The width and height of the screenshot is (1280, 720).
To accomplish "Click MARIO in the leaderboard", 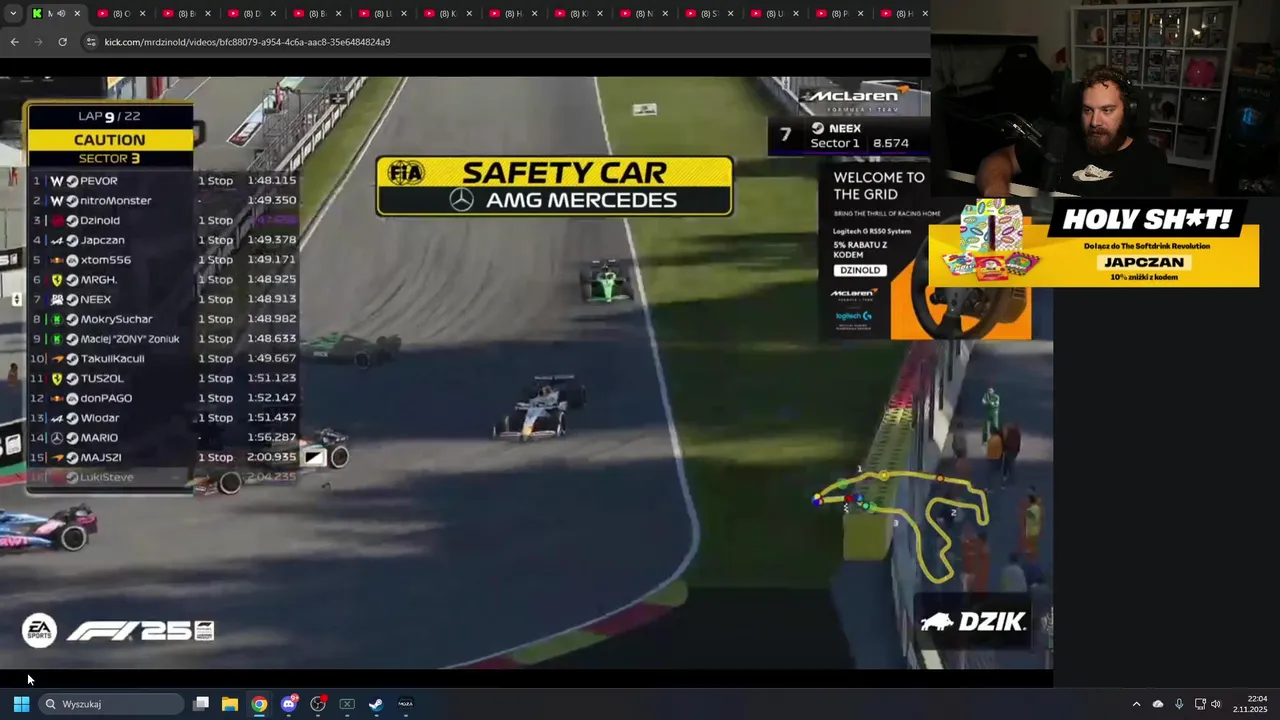I will (x=99, y=438).
